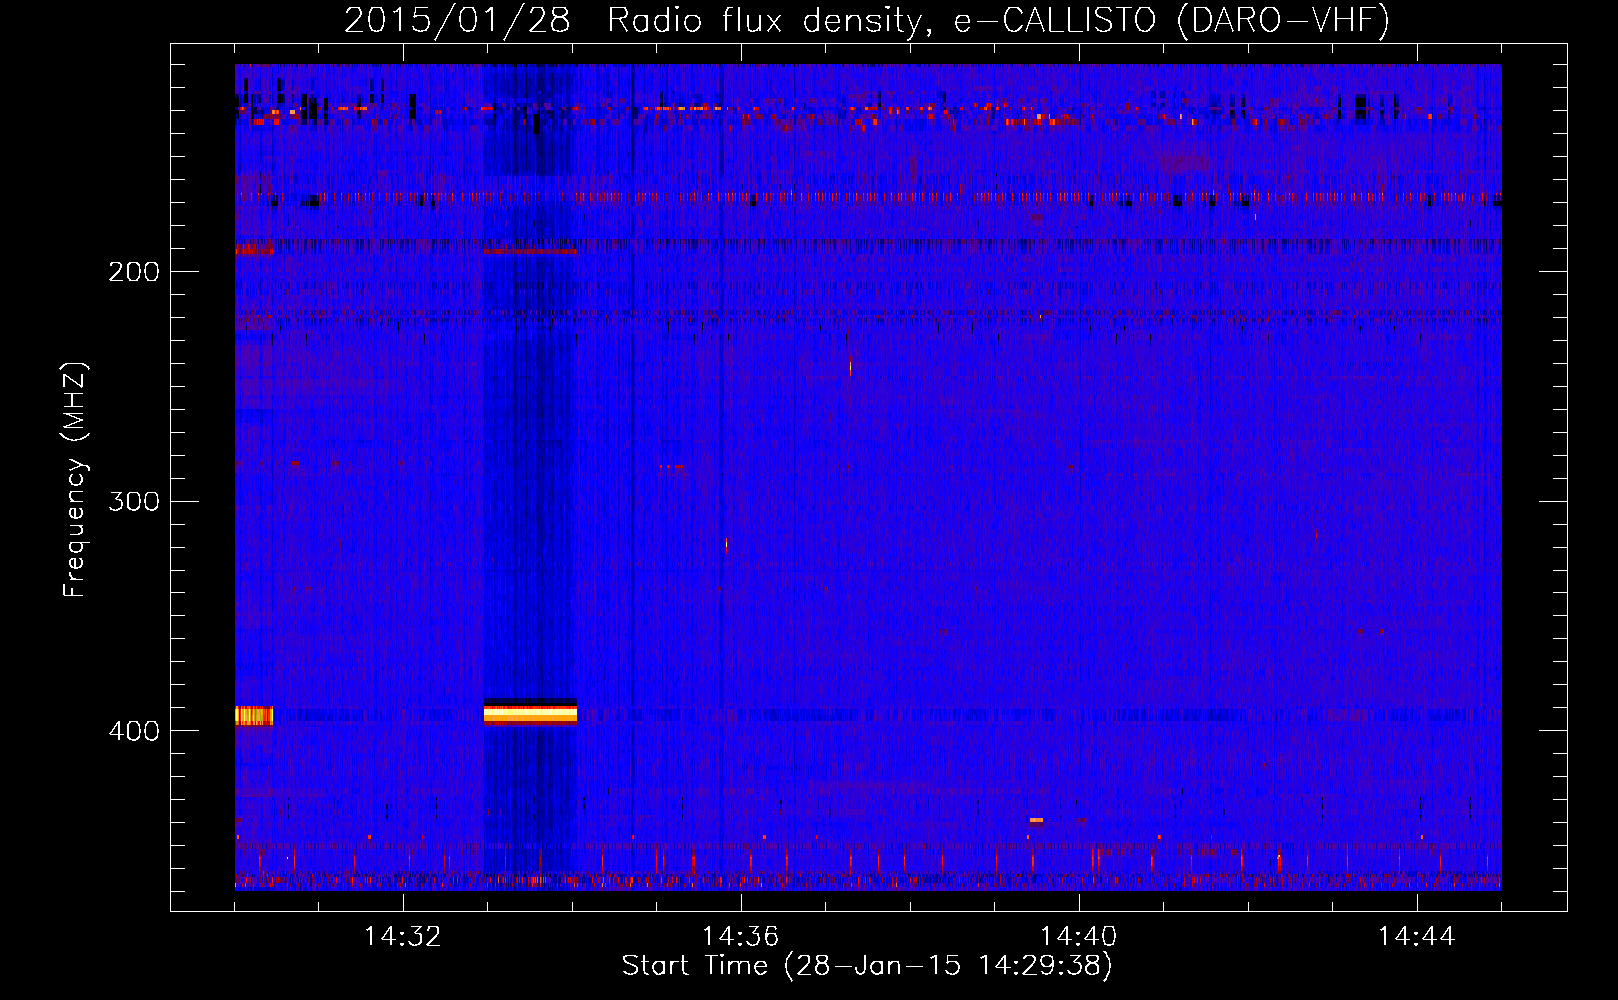Image resolution: width=1618 pixels, height=1000 pixels.
Task: Click the yellow-red patch at the plot's left edge near 400 MHz
Action: click(x=254, y=716)
